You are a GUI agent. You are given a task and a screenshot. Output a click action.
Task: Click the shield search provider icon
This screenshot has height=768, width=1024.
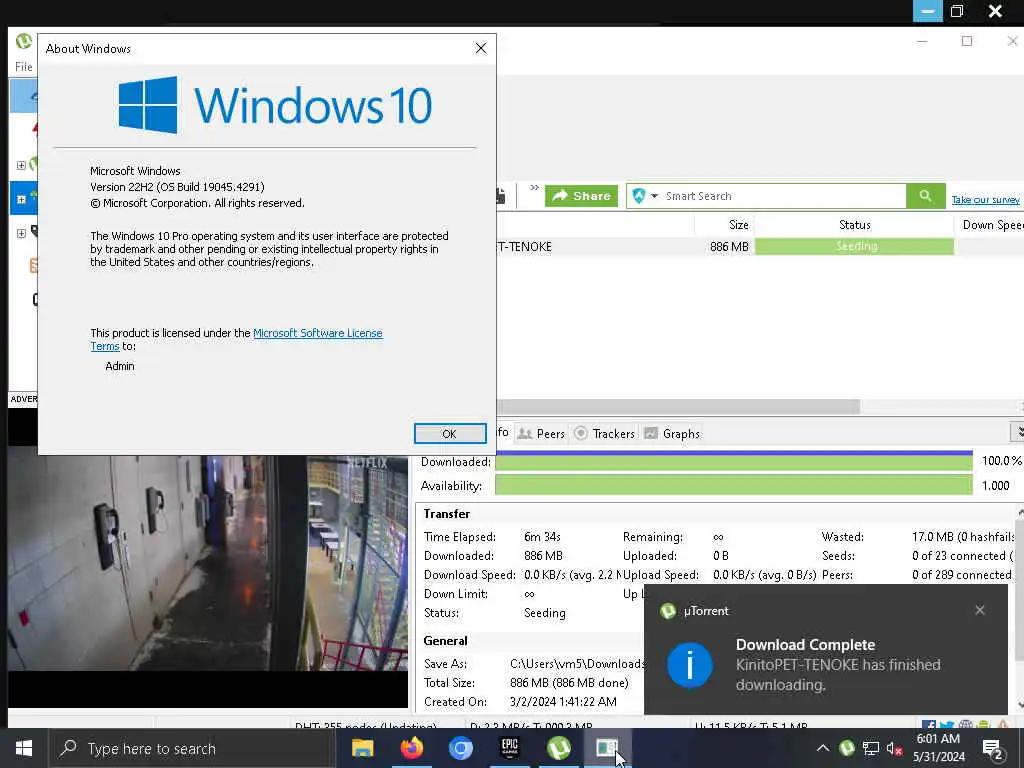pos(639,196)
